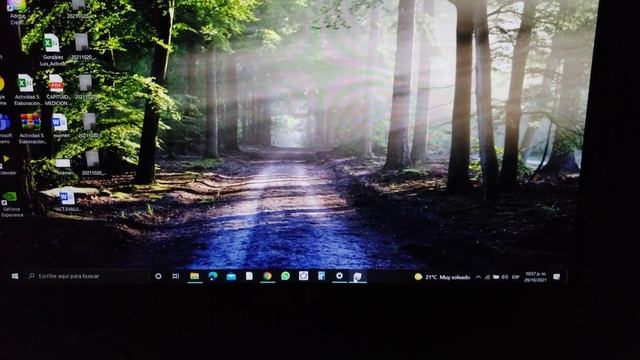640x360 pixels.
Task: Select the 'Actividad 5. Elaboración' Excel file
Action: click(27, 90)
